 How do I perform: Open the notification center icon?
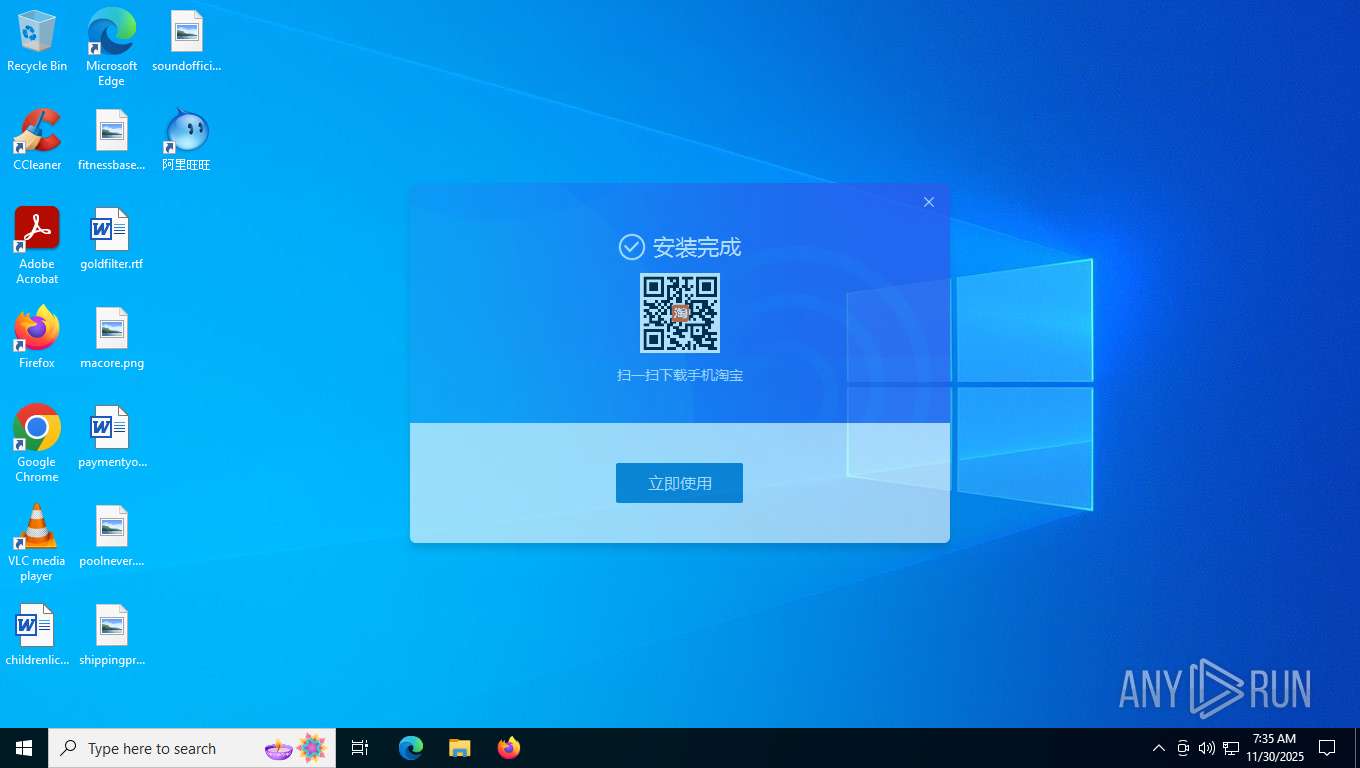pos(1327,748)
